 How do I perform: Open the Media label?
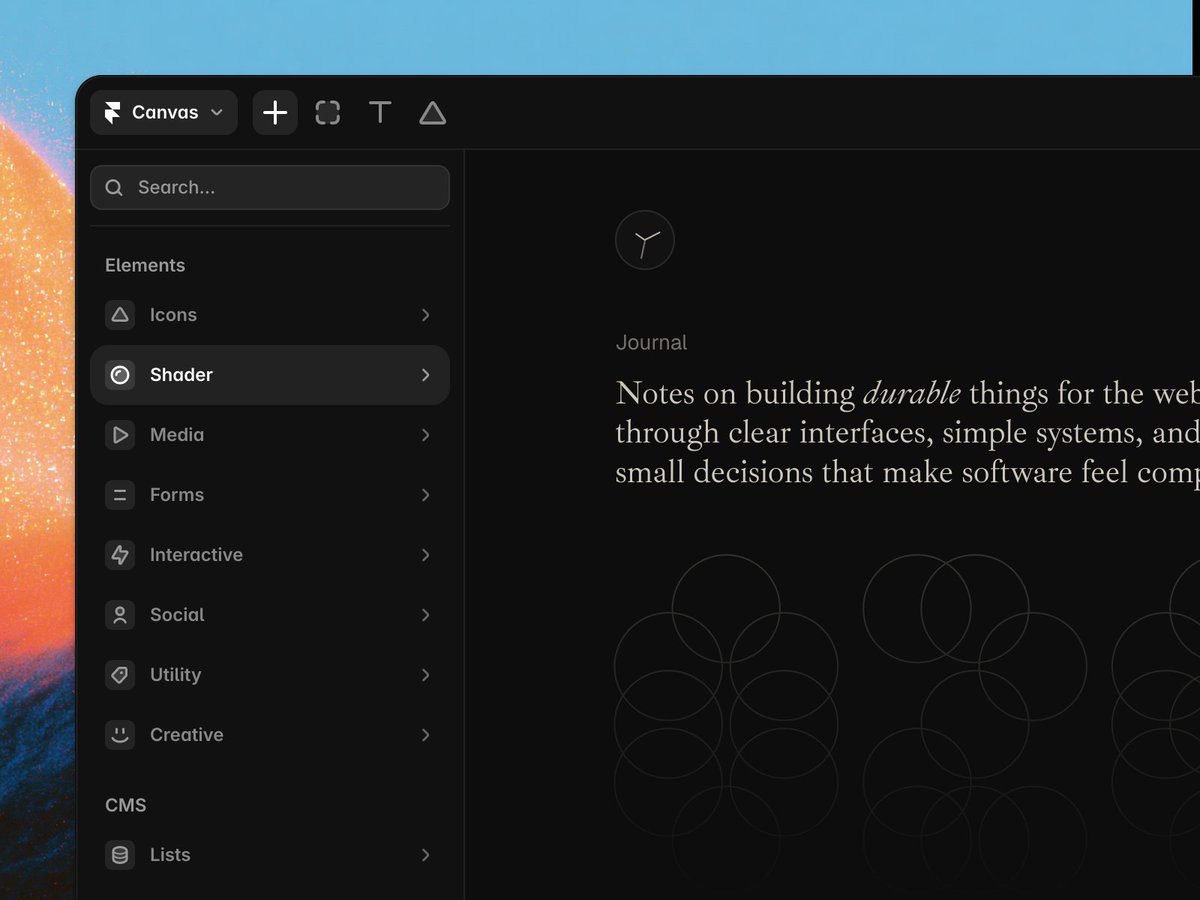coord(177,435)
